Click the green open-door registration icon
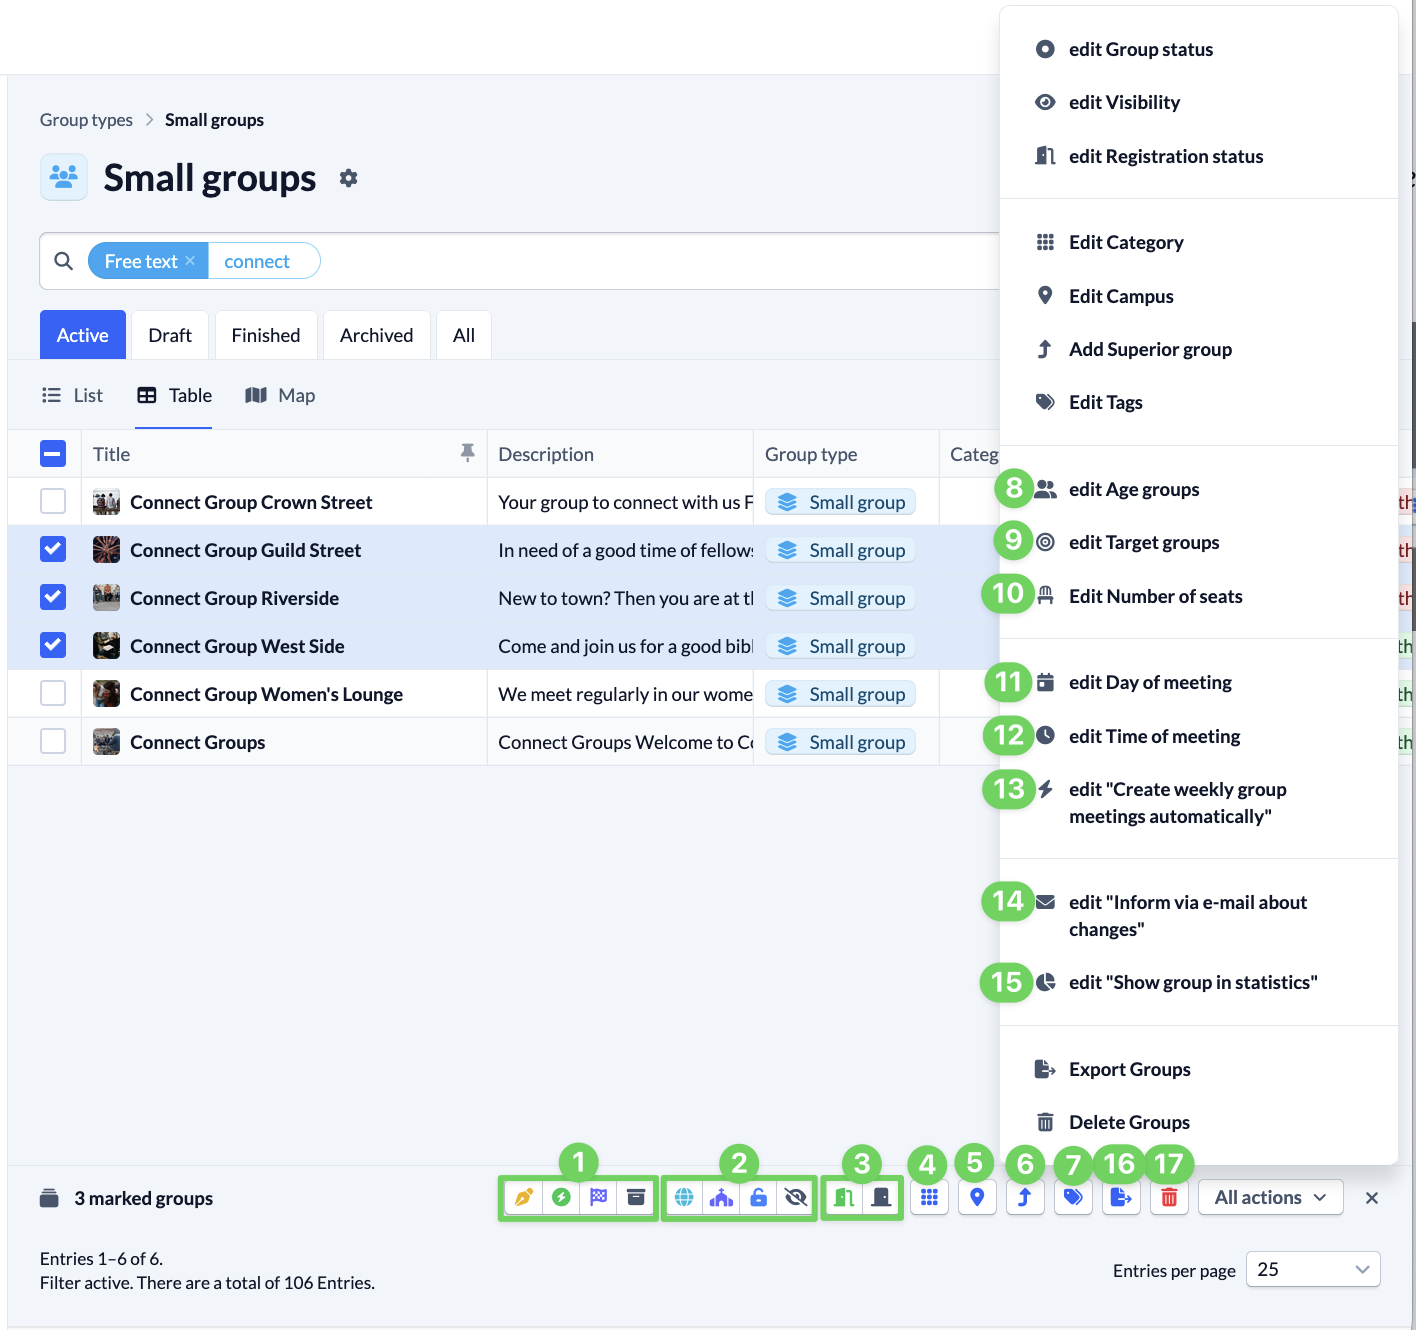This screenshot has width=1416, height=1330. point(844,1198)
